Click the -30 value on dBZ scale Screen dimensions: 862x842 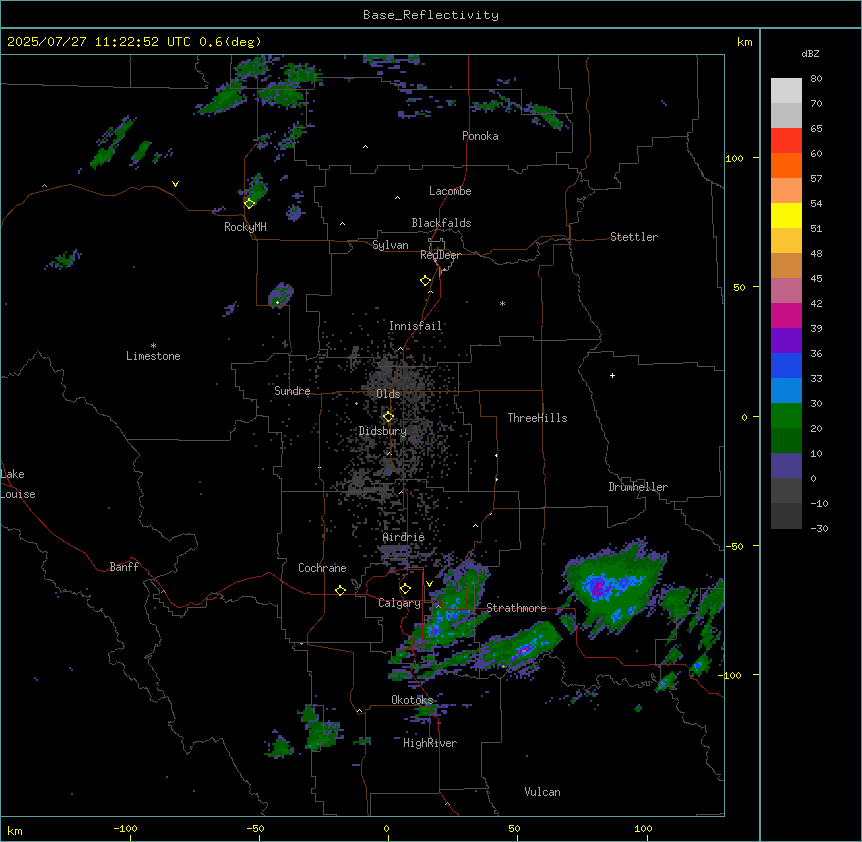(819, 528)
